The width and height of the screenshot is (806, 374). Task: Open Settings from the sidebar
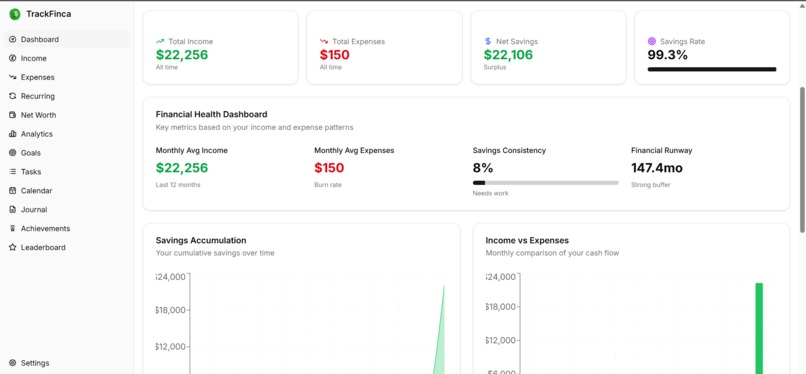coord(67,363)
